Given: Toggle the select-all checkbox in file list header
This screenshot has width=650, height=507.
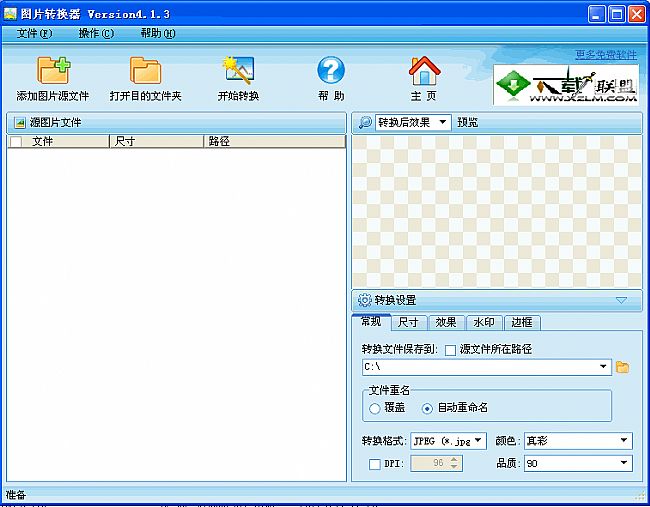Looking at the screenshot, I should pos(16,142).
